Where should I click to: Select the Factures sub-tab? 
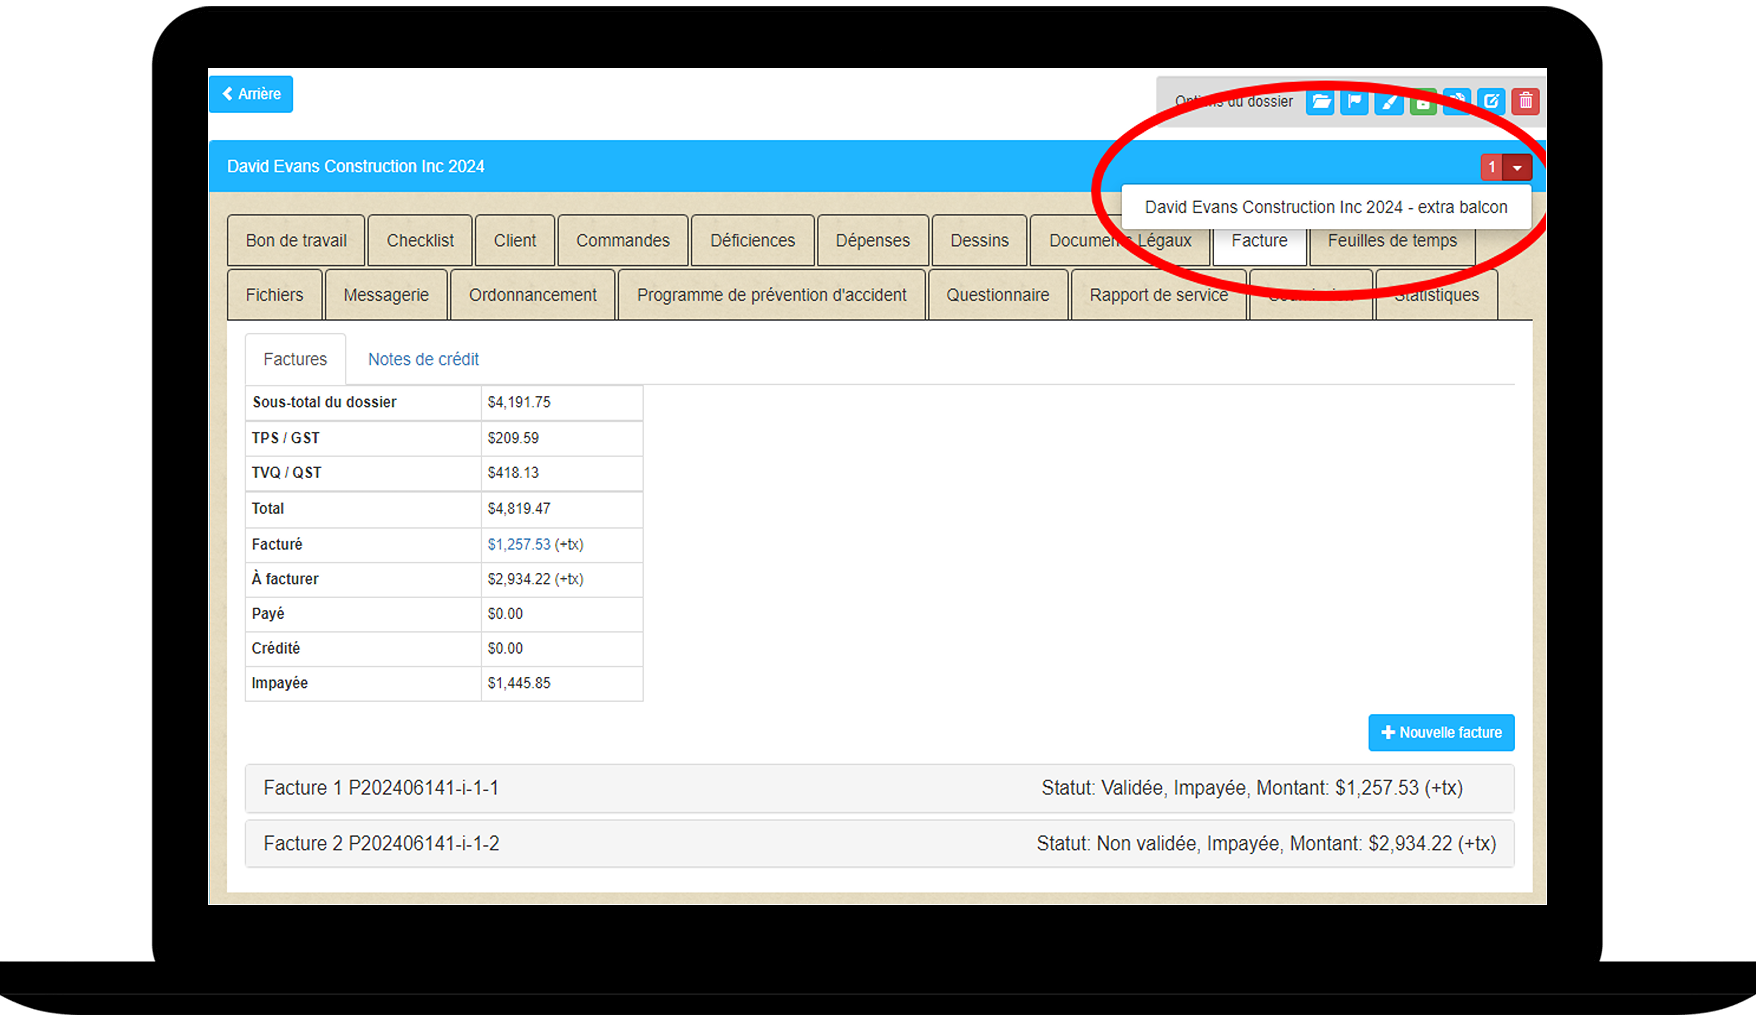coord(295,359)
